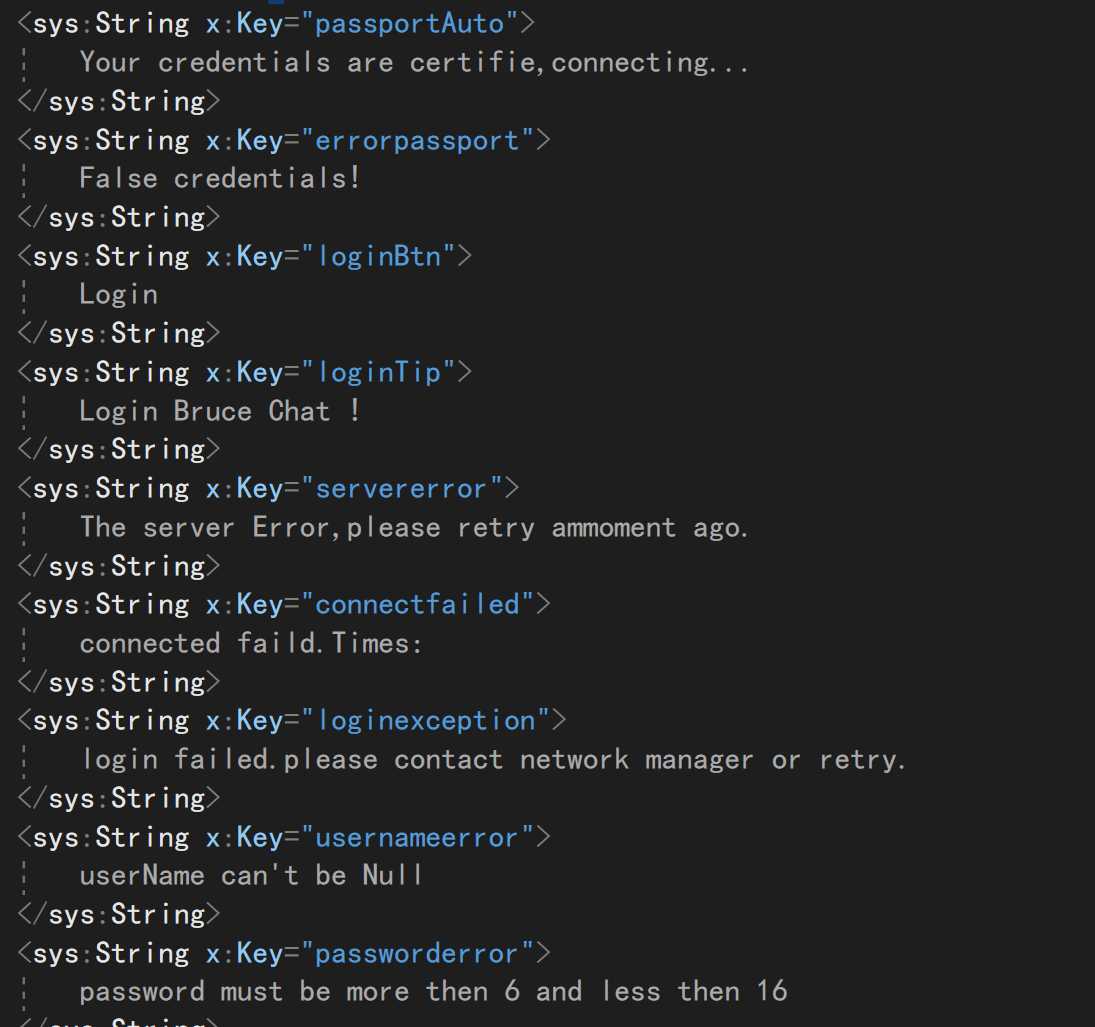
Task: Click on "userName can't be Null" text
Action: tap(250, 876)
